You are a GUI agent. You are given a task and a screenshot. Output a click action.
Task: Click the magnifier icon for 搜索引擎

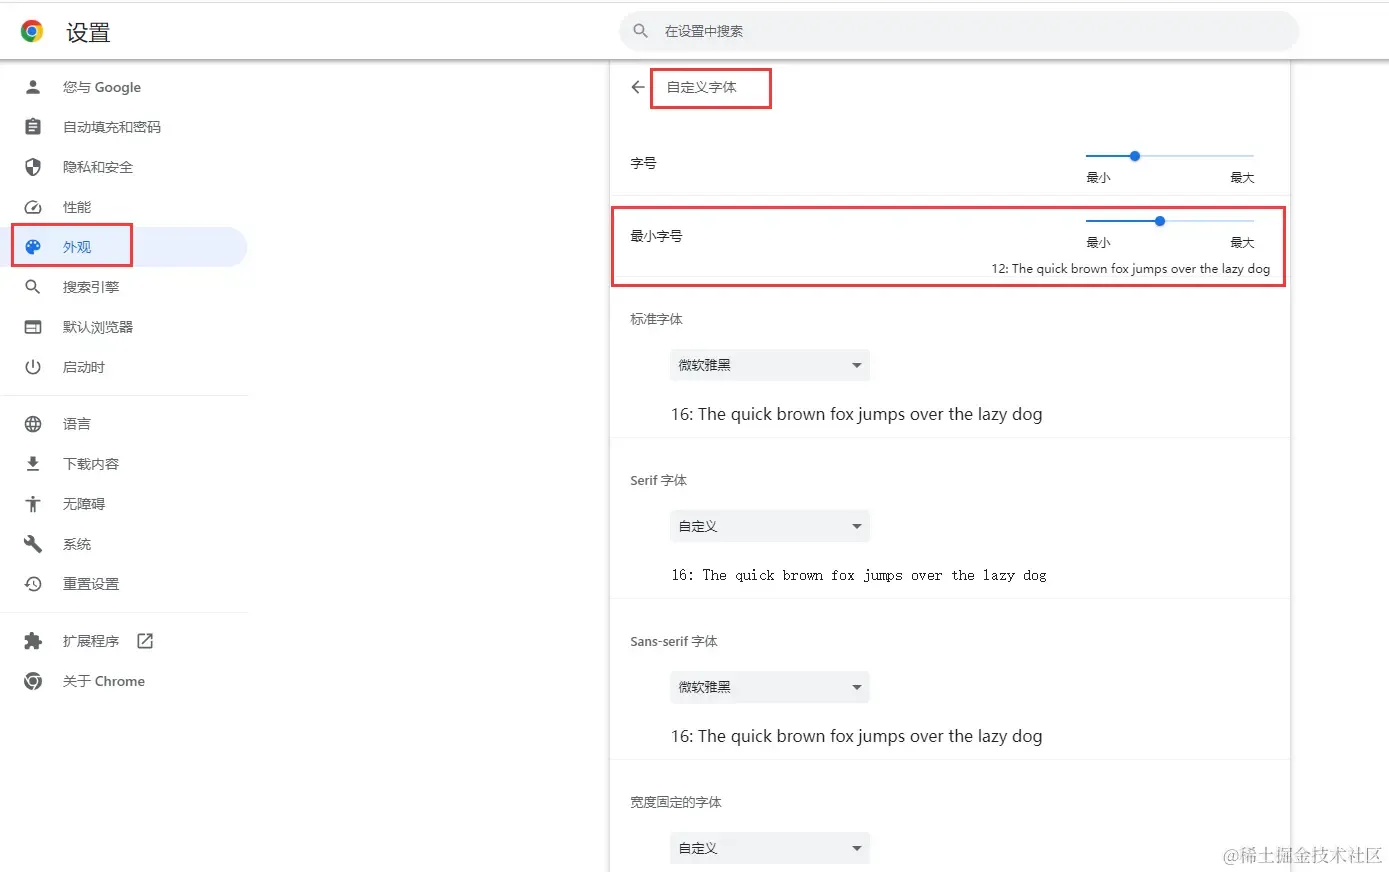33,287
